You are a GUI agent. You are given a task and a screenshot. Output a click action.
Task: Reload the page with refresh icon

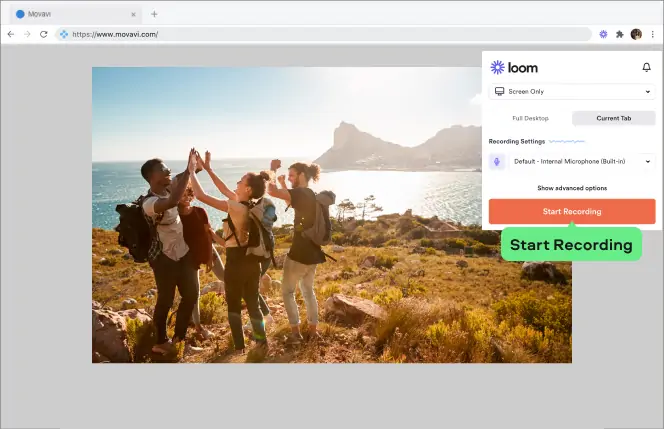[x=44, y=34]
